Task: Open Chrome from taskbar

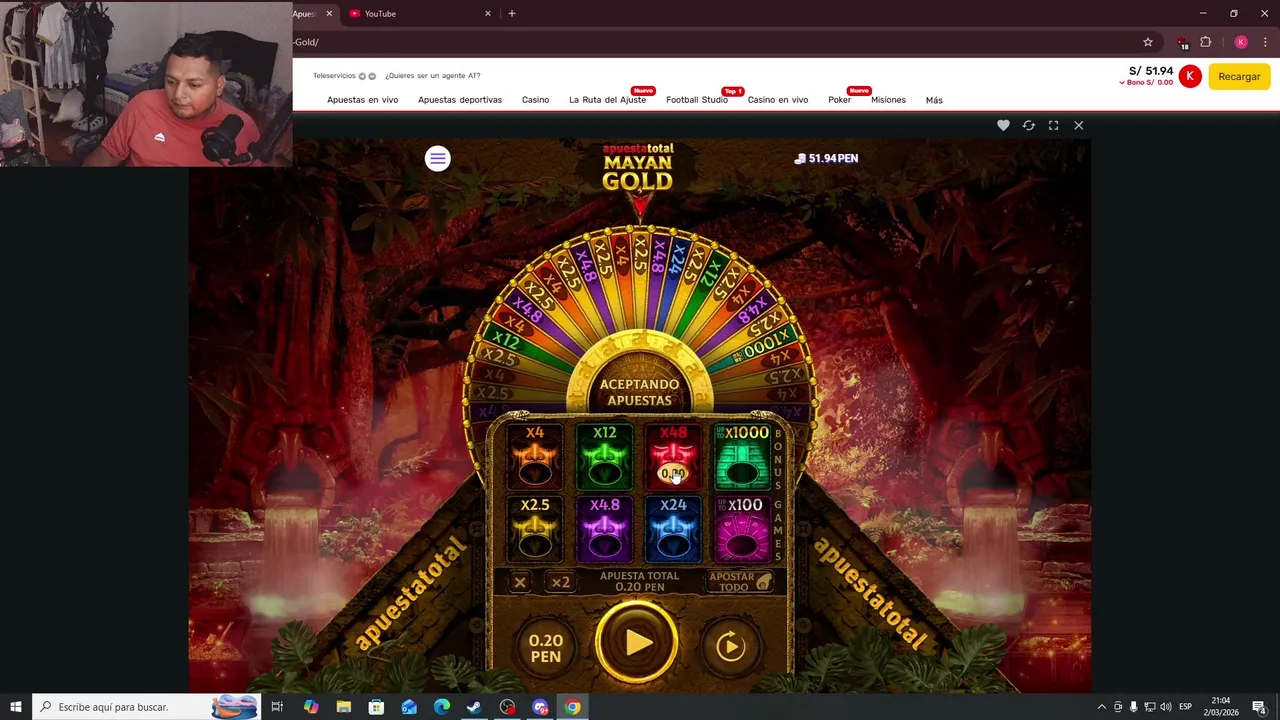Action: click(x=573, y=707)
